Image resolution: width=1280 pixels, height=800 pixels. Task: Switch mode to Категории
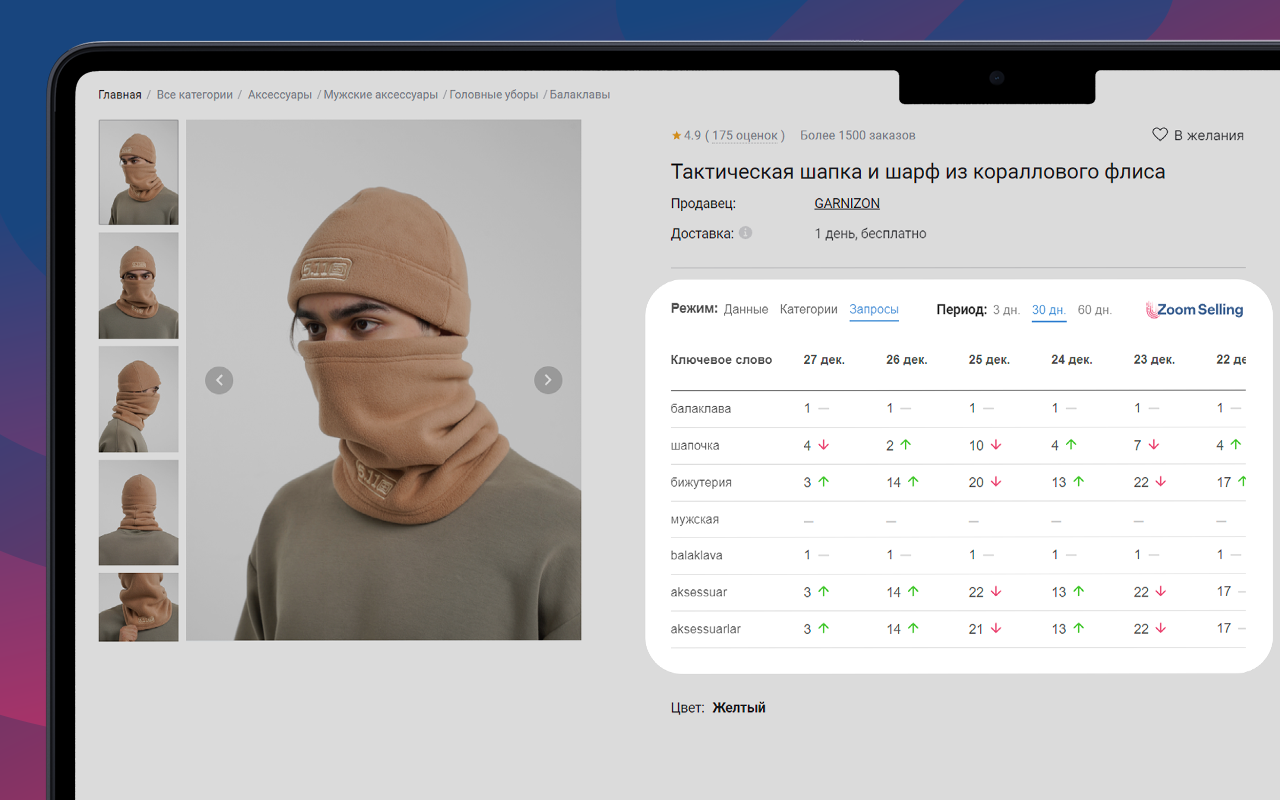pyautogui.click(x=809, y=310)
